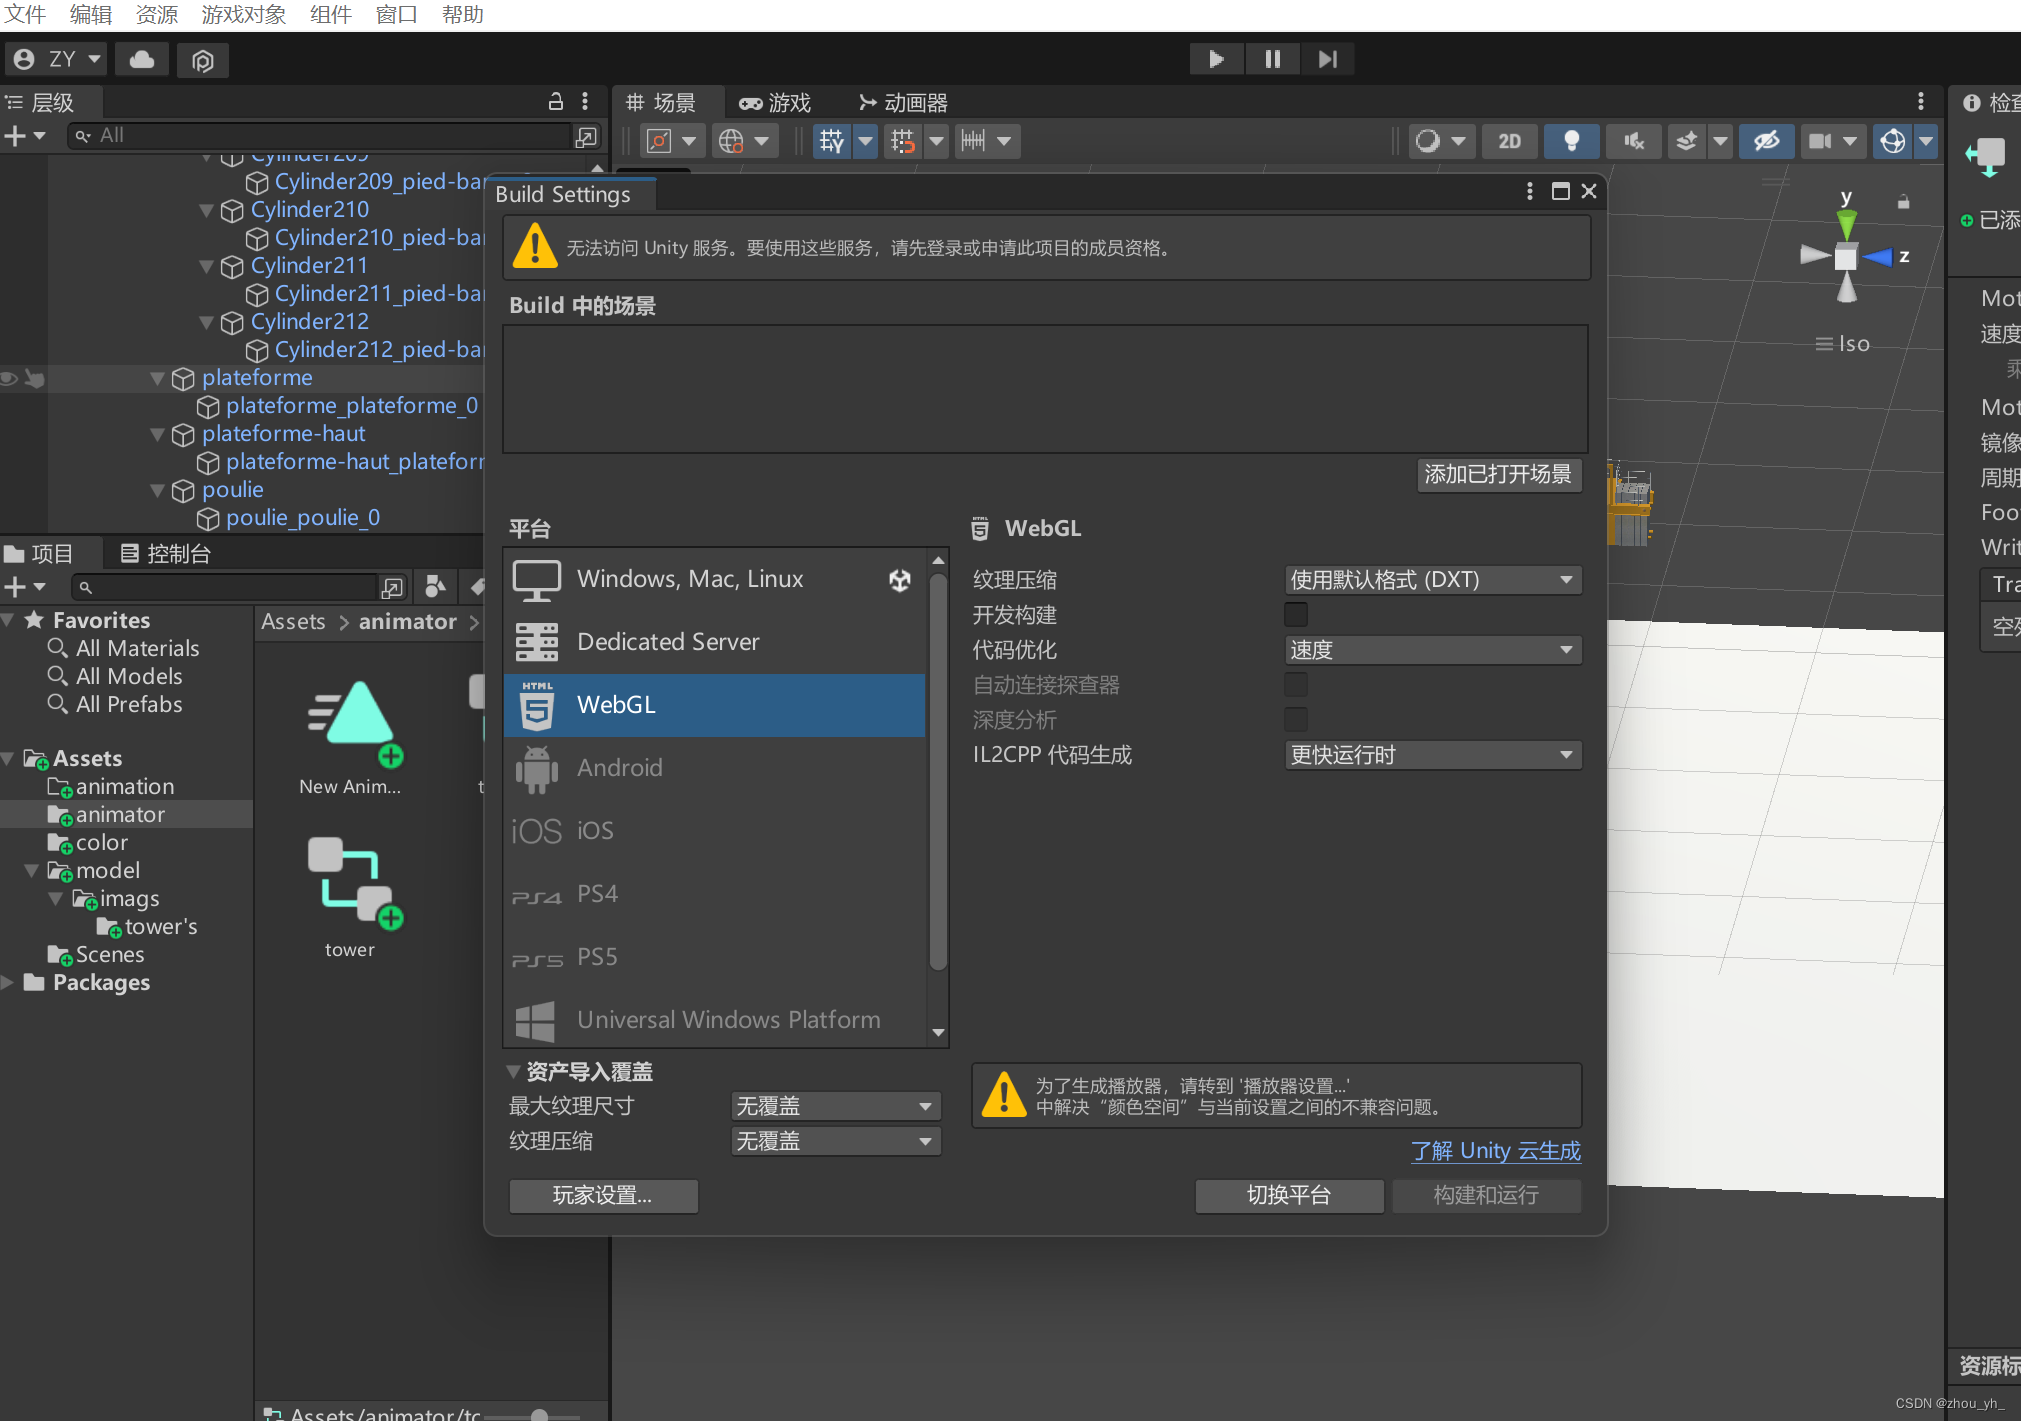Open the 纹理压缩 dropdown for WebGL

pos(1432,580)
